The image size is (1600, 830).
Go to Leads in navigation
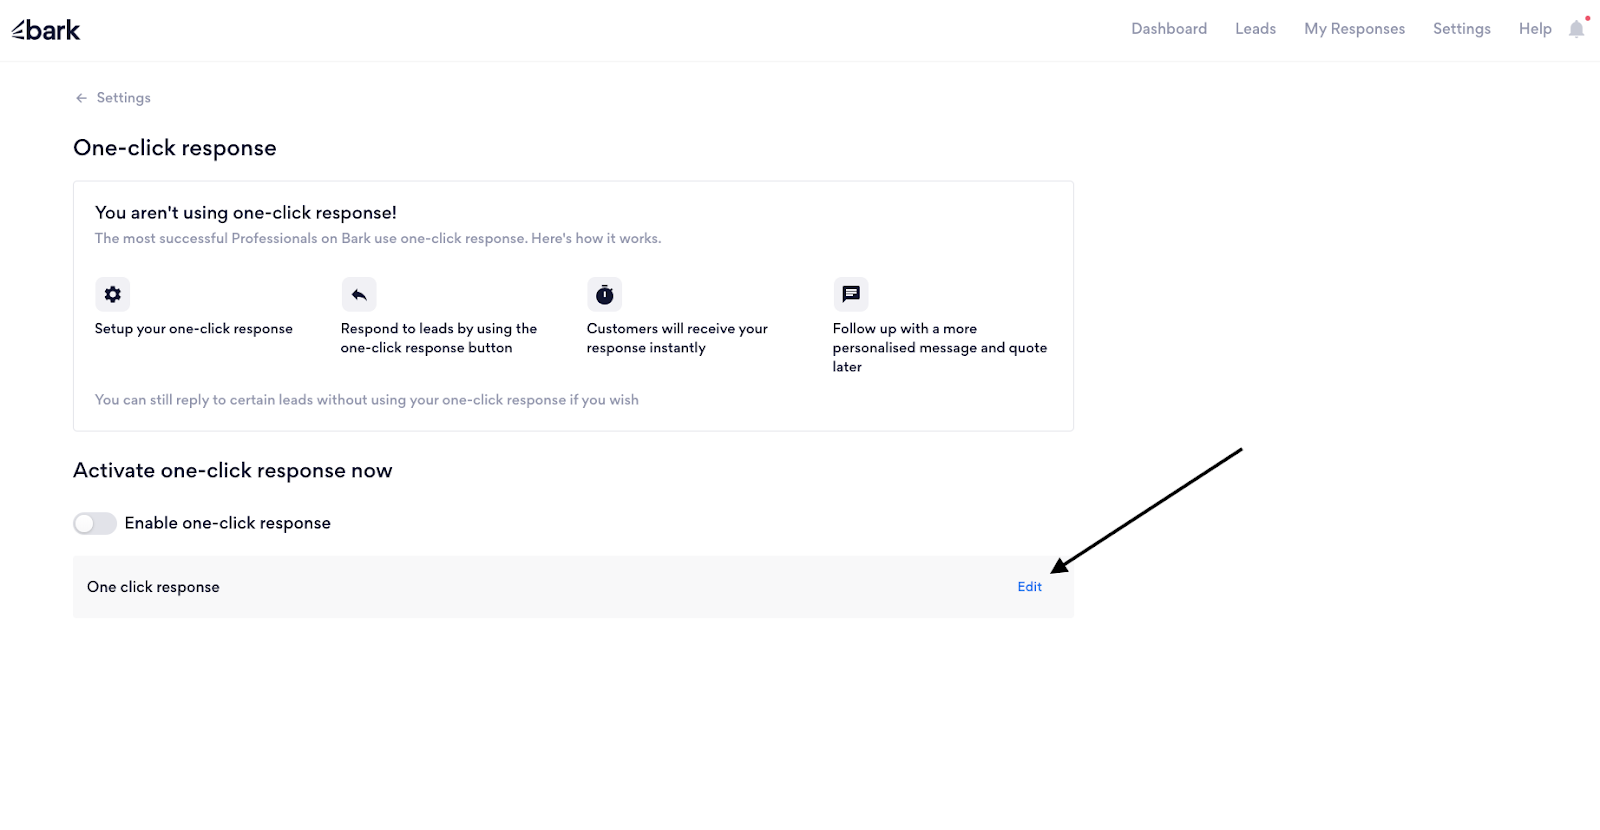coord(1255,29)
